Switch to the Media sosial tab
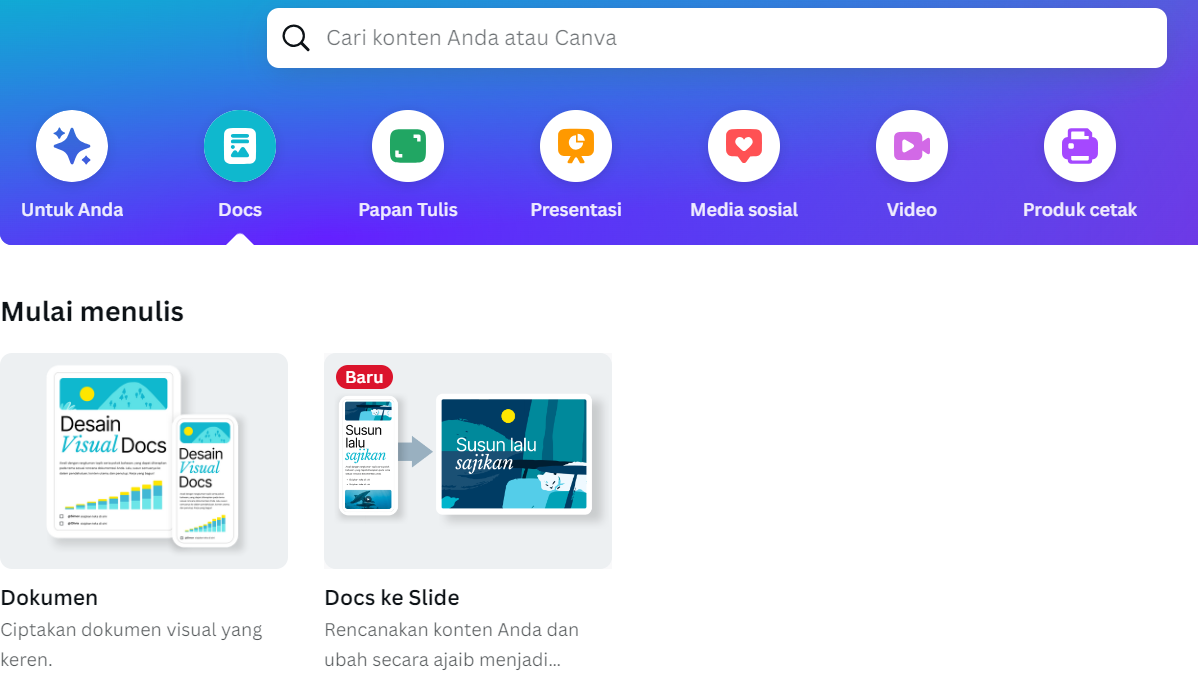The height and width of the screenshot is (687, 1198). [743, 210]
